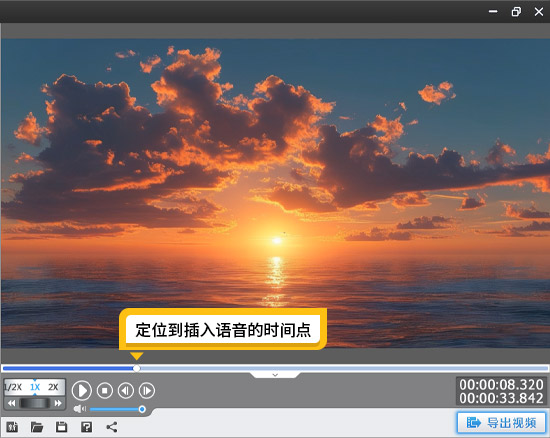Select 1X playback speed
This screenshot has height=438, width=550.
click(x=35, y=387)
